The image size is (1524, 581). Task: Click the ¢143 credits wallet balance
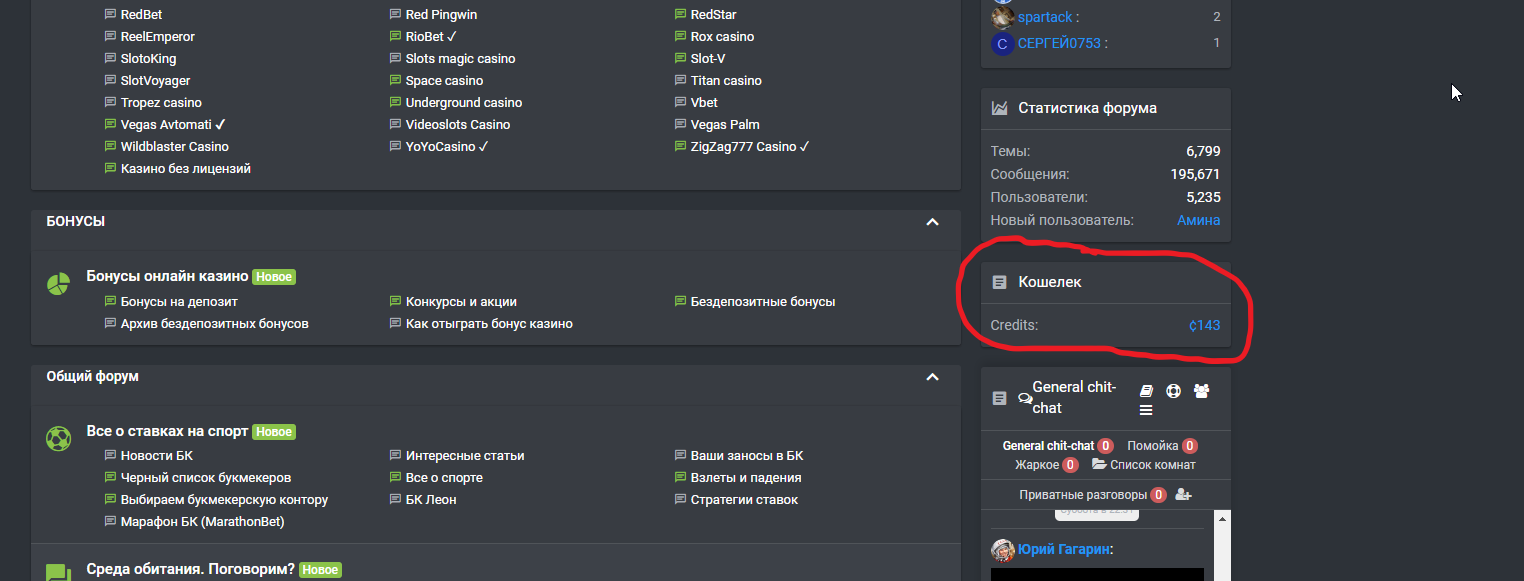(1204, 325)
